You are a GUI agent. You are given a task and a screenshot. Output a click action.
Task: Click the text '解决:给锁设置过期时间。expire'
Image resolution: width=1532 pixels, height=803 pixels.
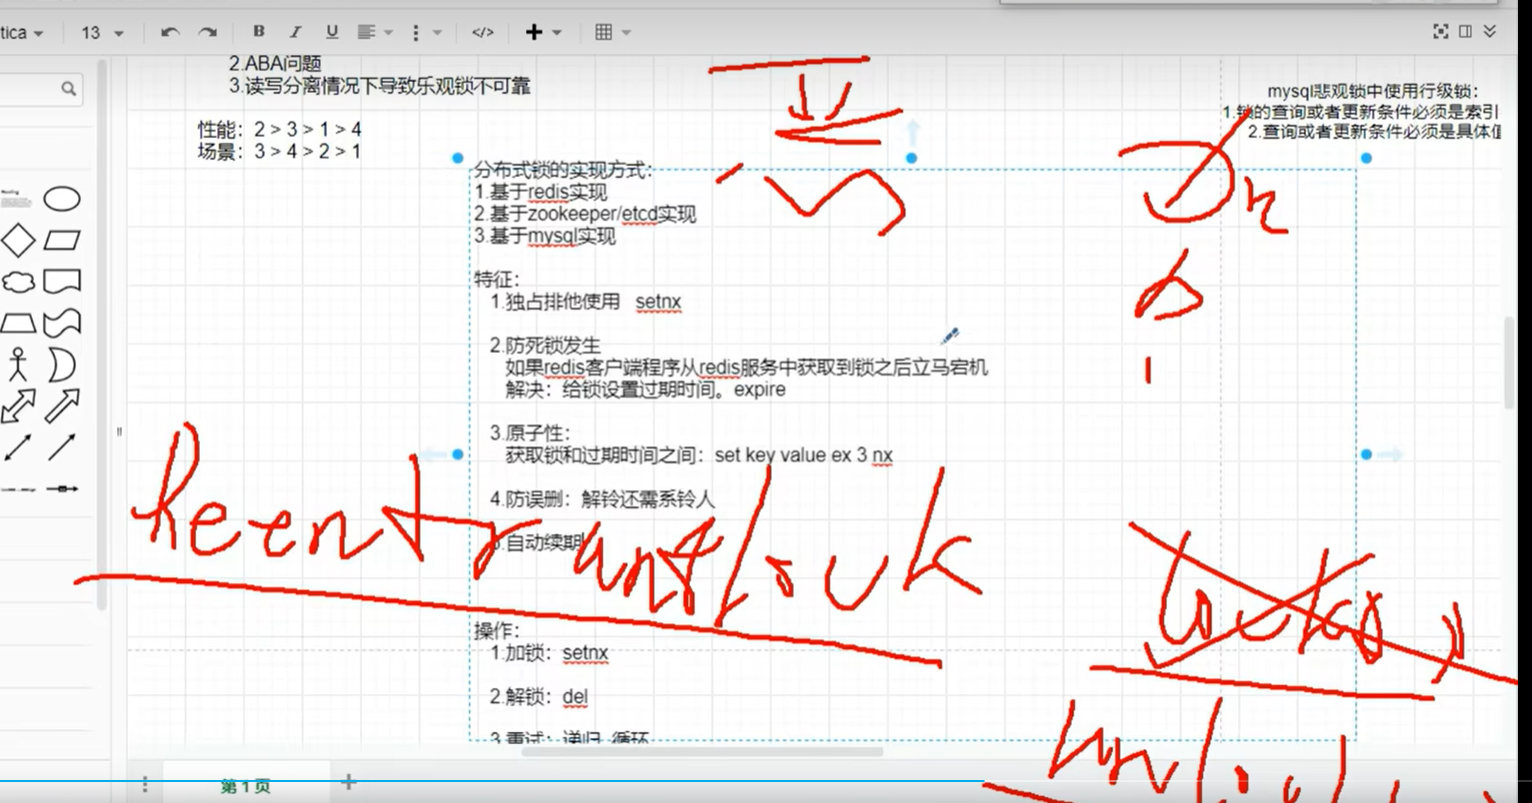click(645, 389)
